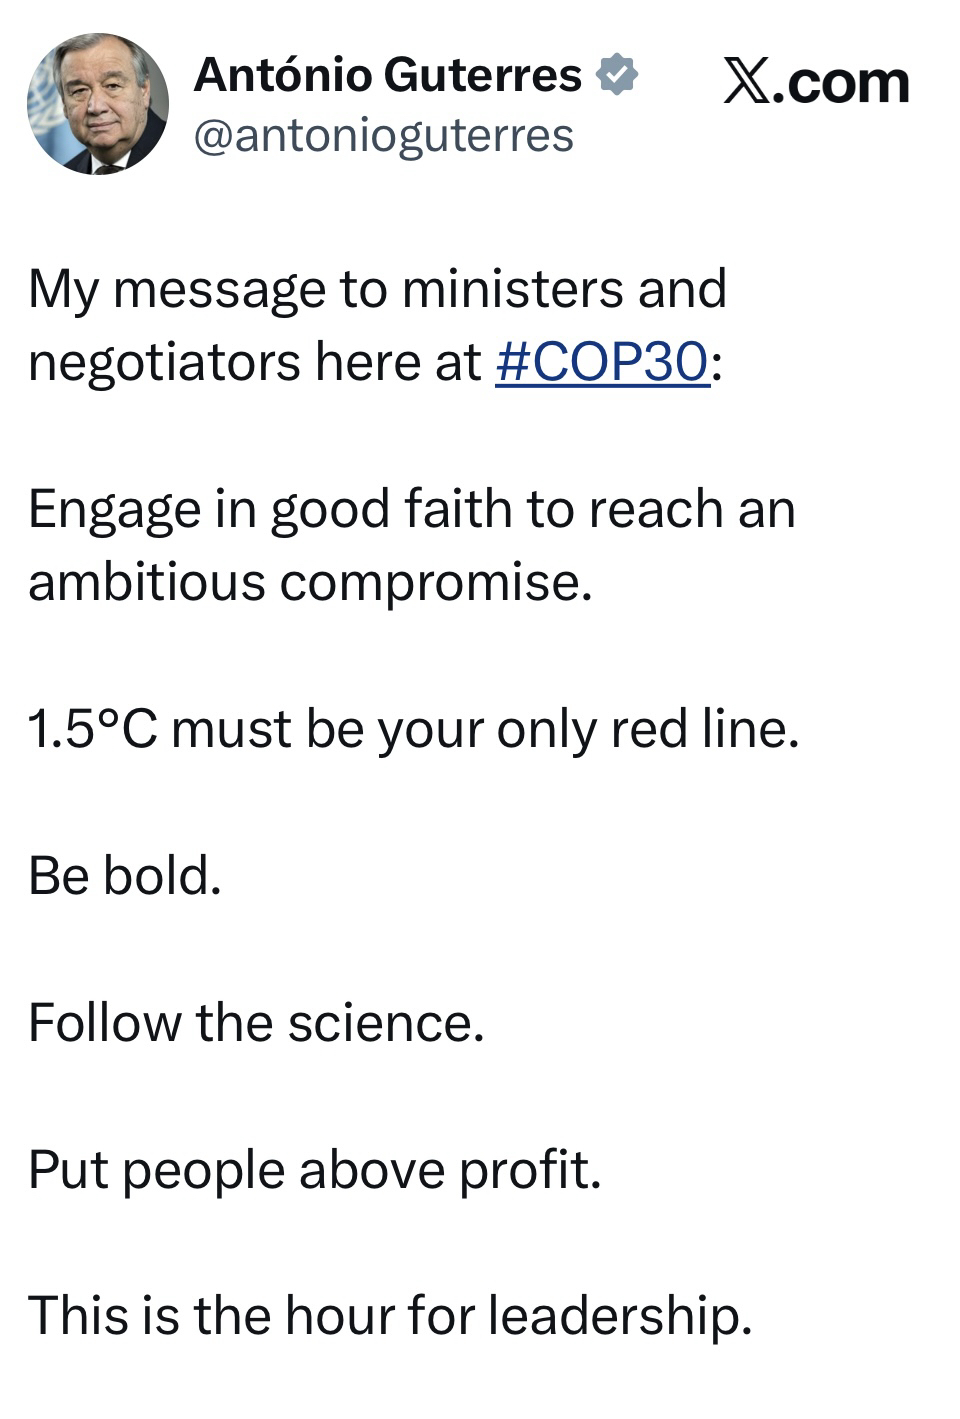Select the "Put people above profit." line
The image size is (960, 1419).
(x=314, y=1169)
